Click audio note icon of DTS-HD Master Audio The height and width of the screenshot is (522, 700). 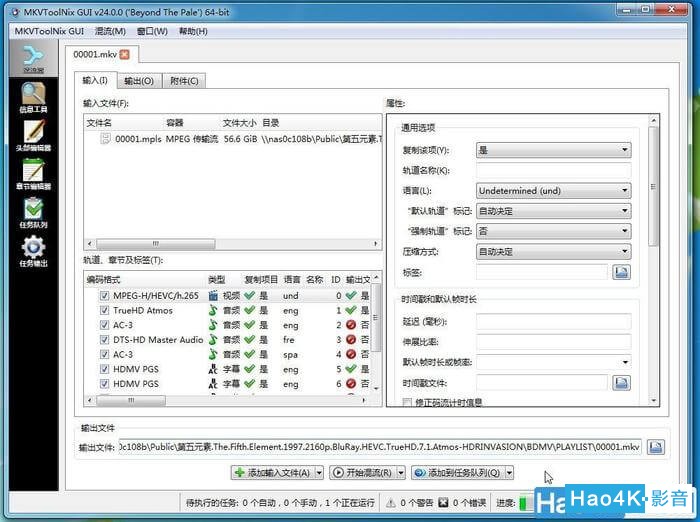(213, 340)
